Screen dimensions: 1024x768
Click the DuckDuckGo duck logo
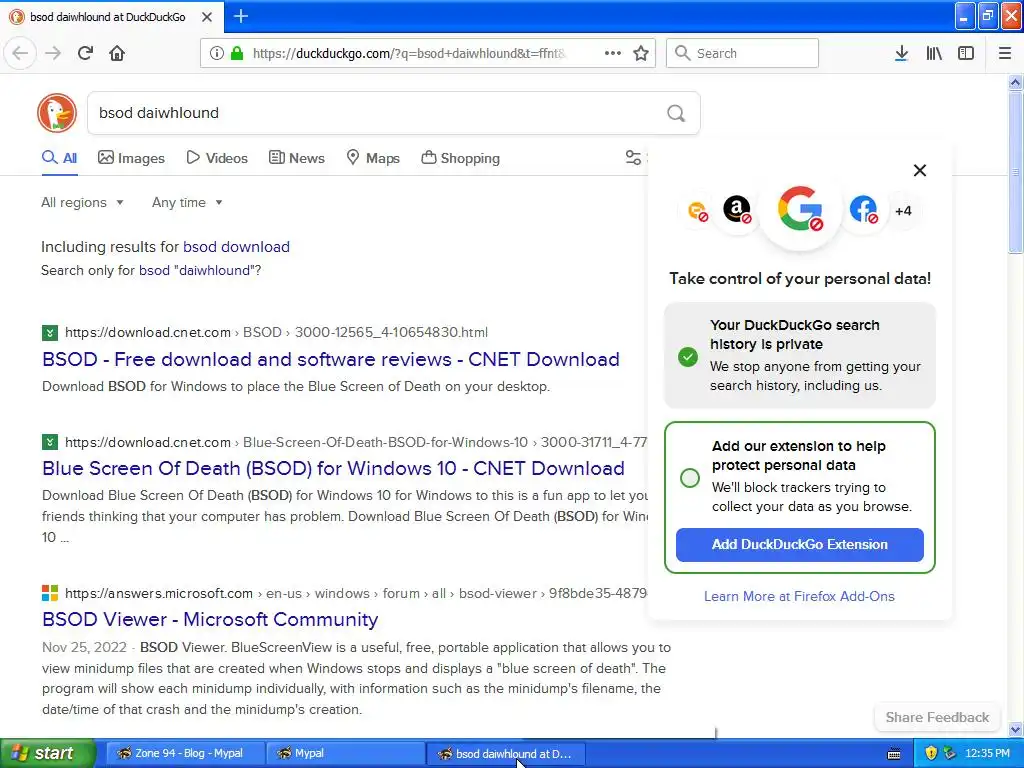pos(57,113)
